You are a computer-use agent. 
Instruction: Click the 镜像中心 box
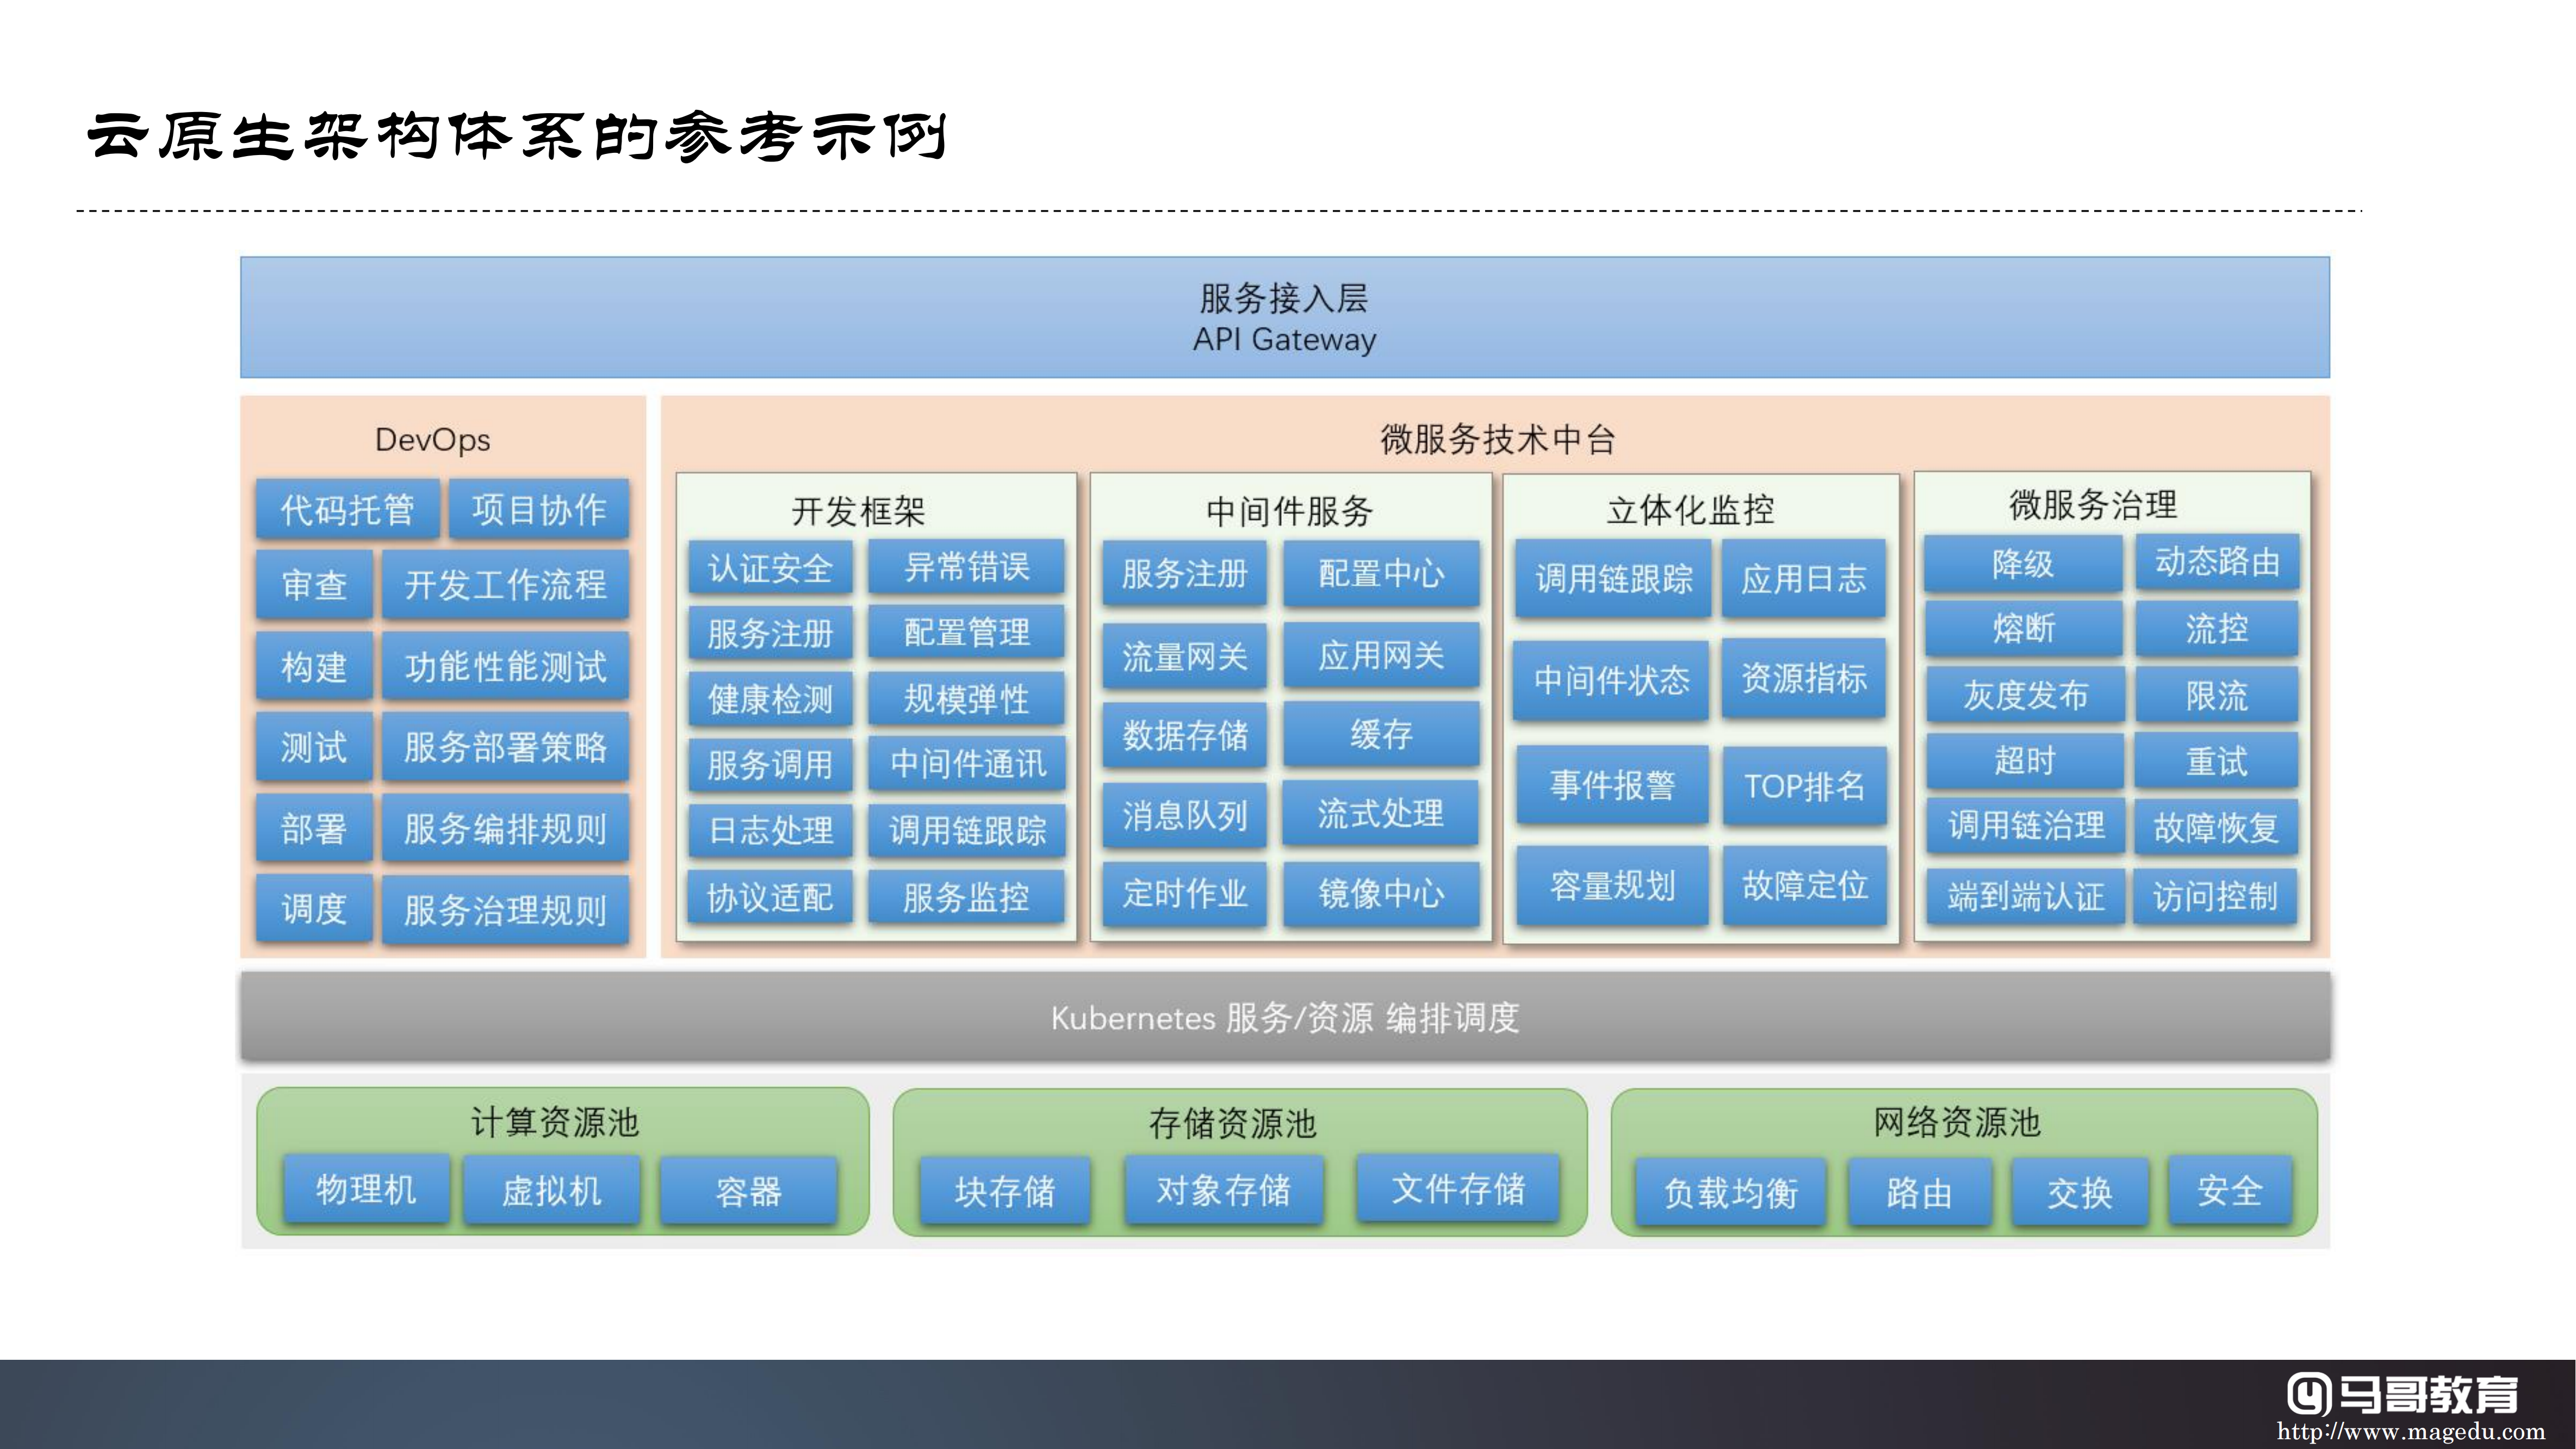pos(1381,893)
